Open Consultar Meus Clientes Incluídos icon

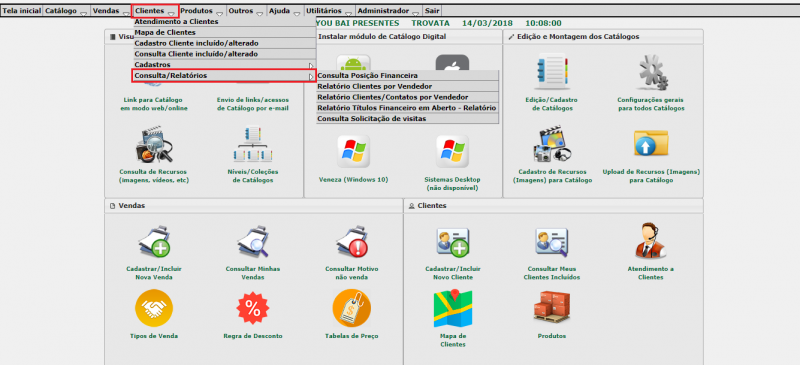pos(552,242)
